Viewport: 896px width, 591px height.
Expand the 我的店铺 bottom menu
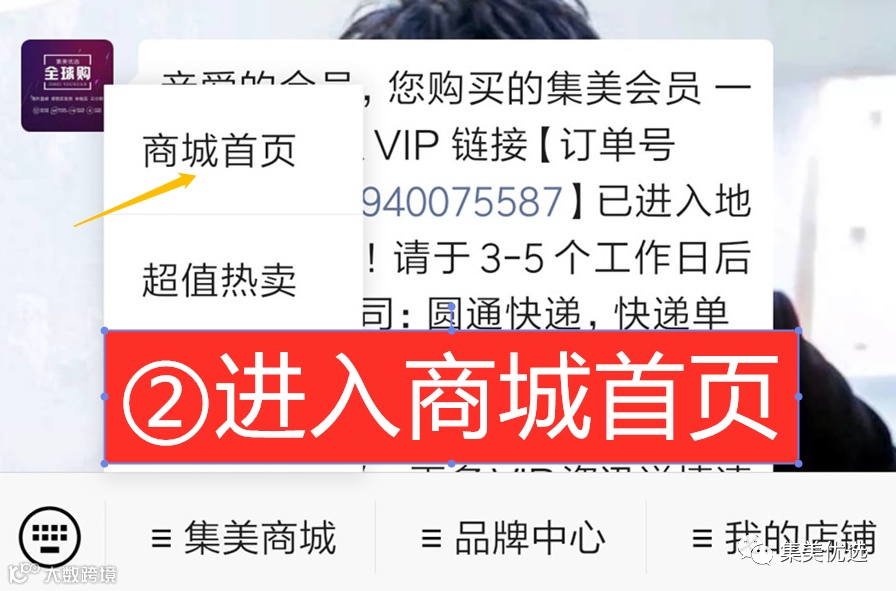coord(771,538)
